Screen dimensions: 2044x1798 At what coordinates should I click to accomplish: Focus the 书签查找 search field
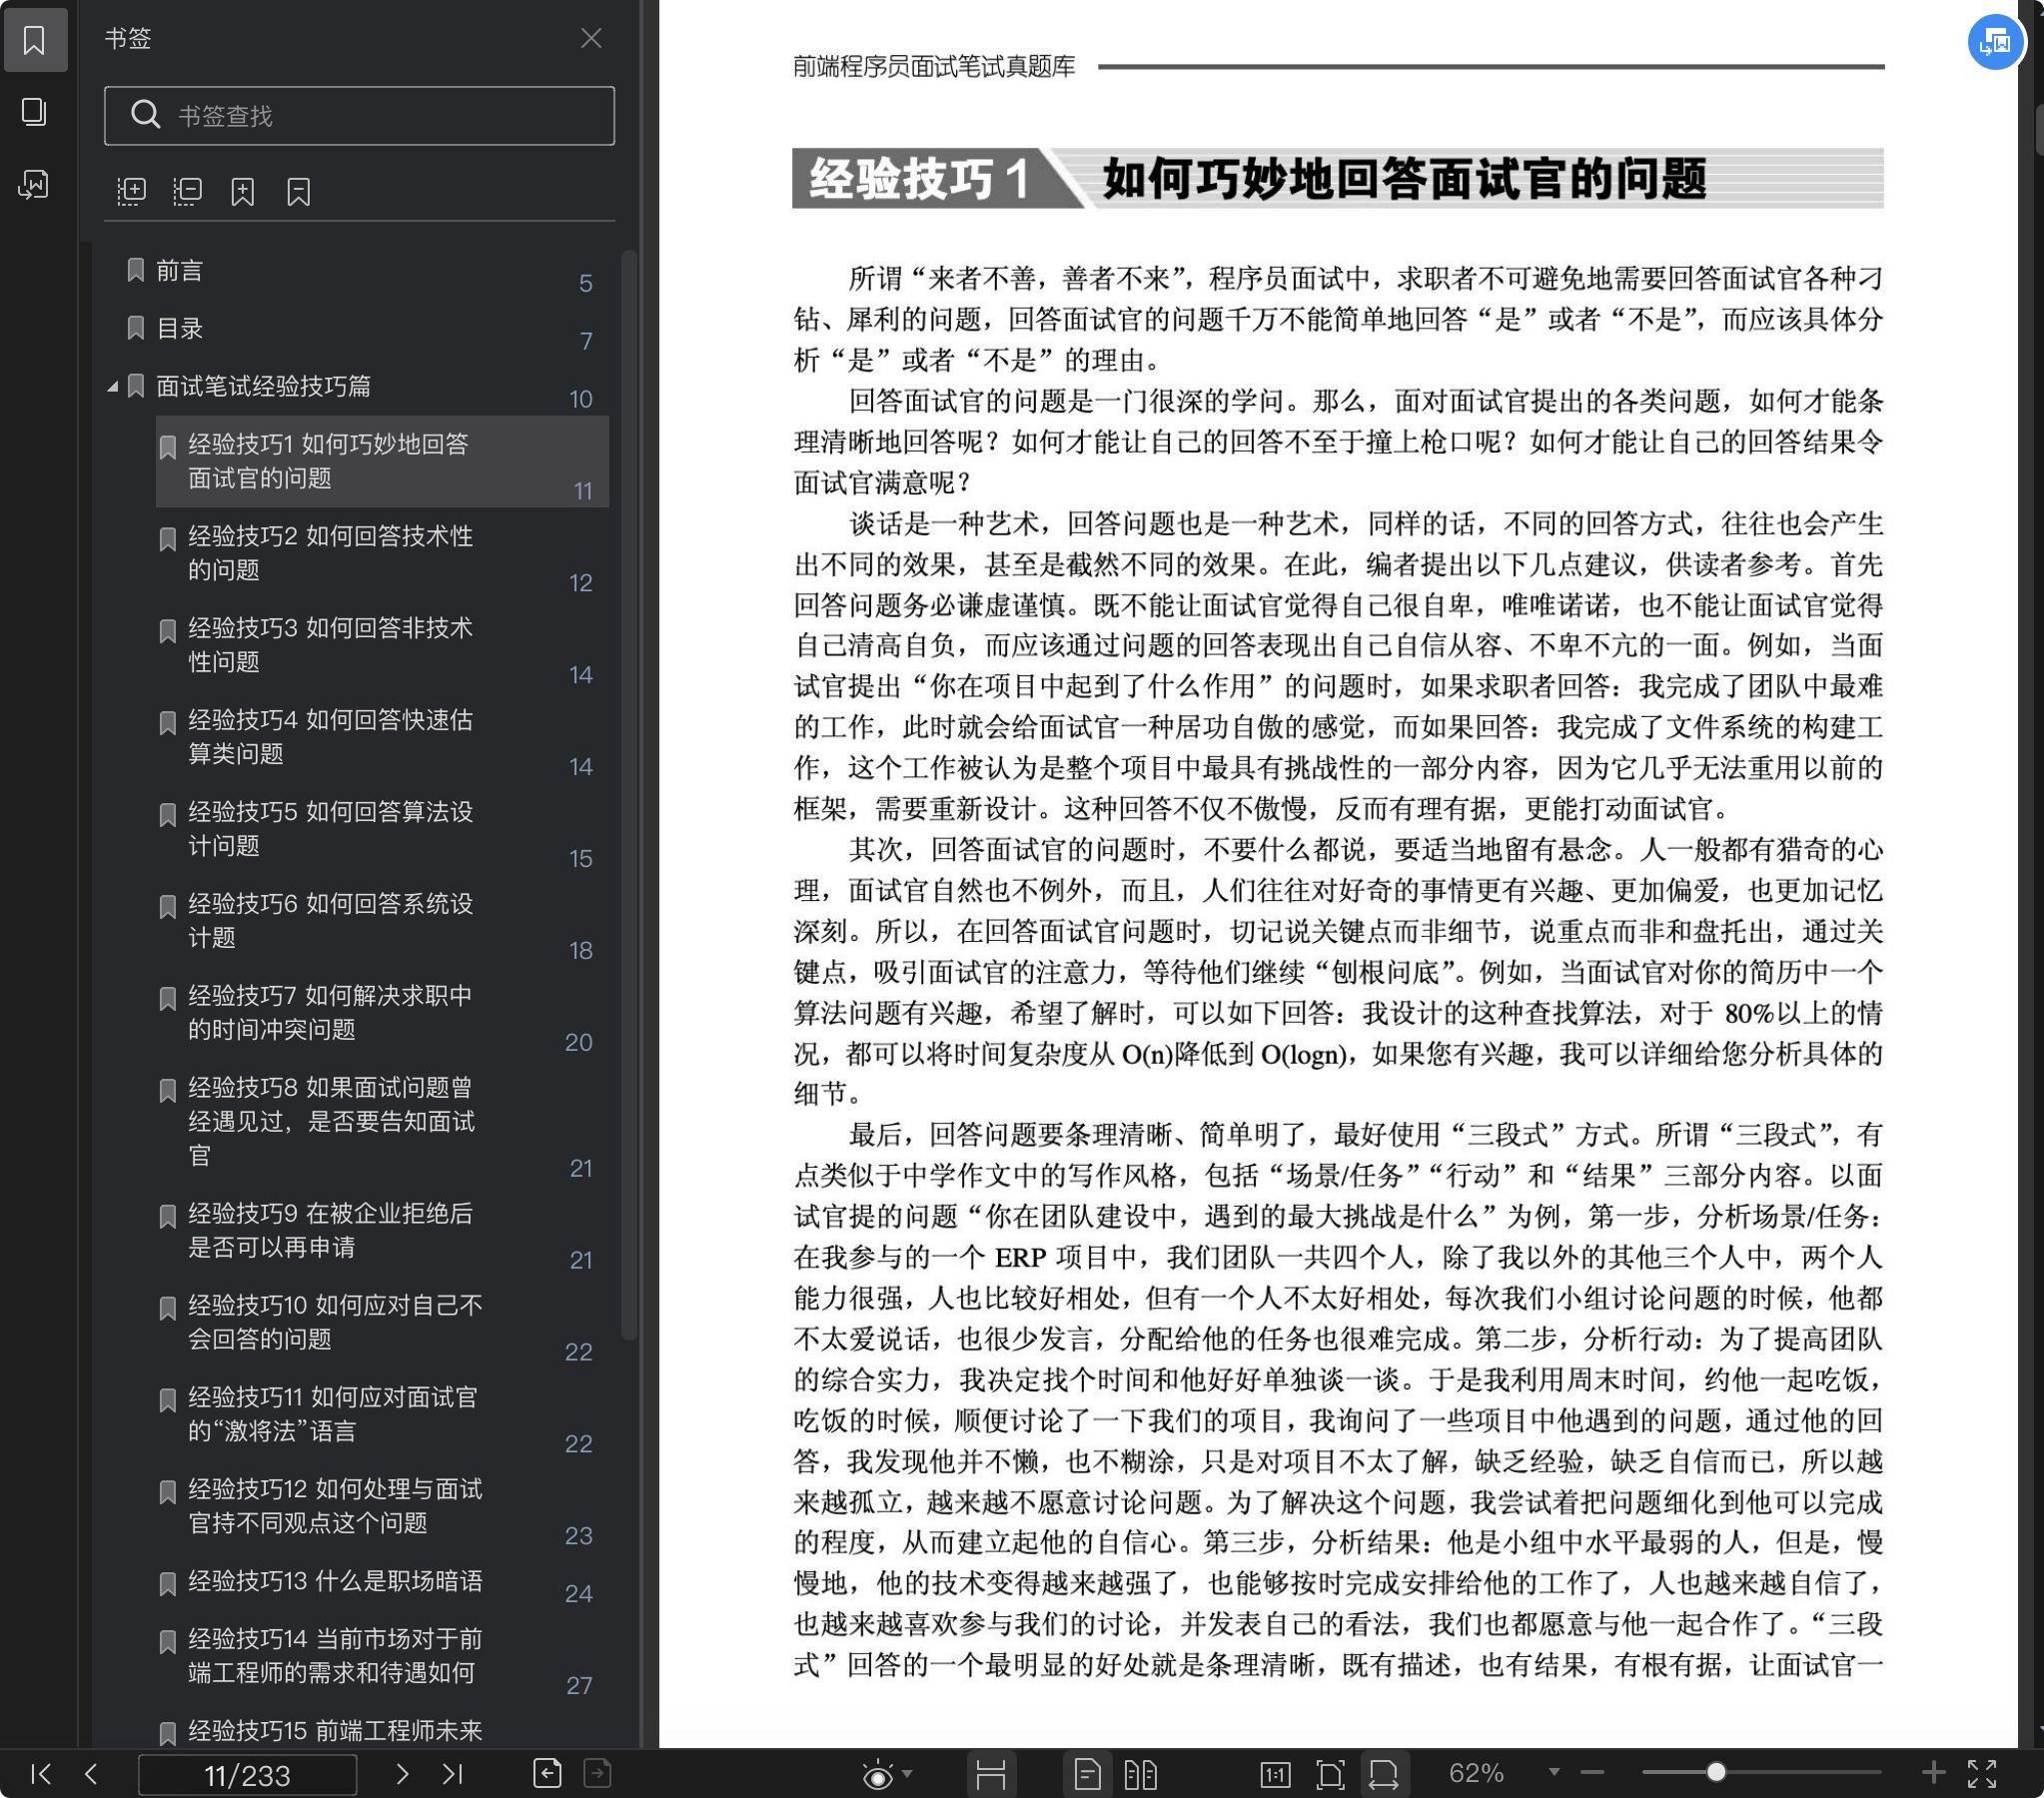click(x=359, y=116)
